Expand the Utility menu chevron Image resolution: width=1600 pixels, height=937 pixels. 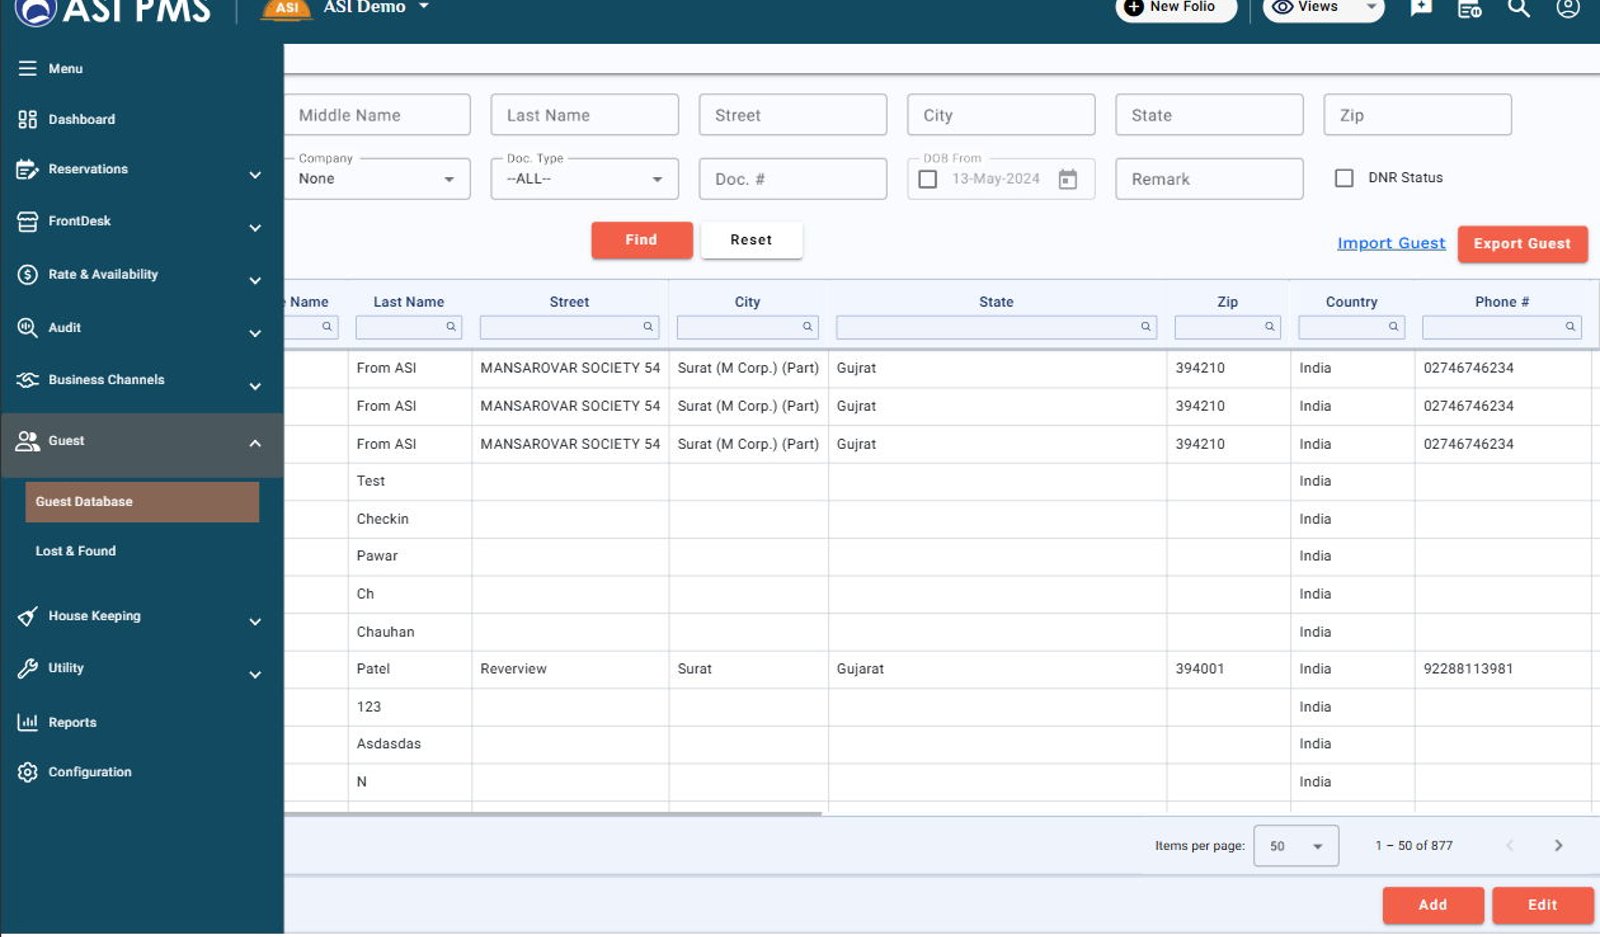[x=255, y=675]
